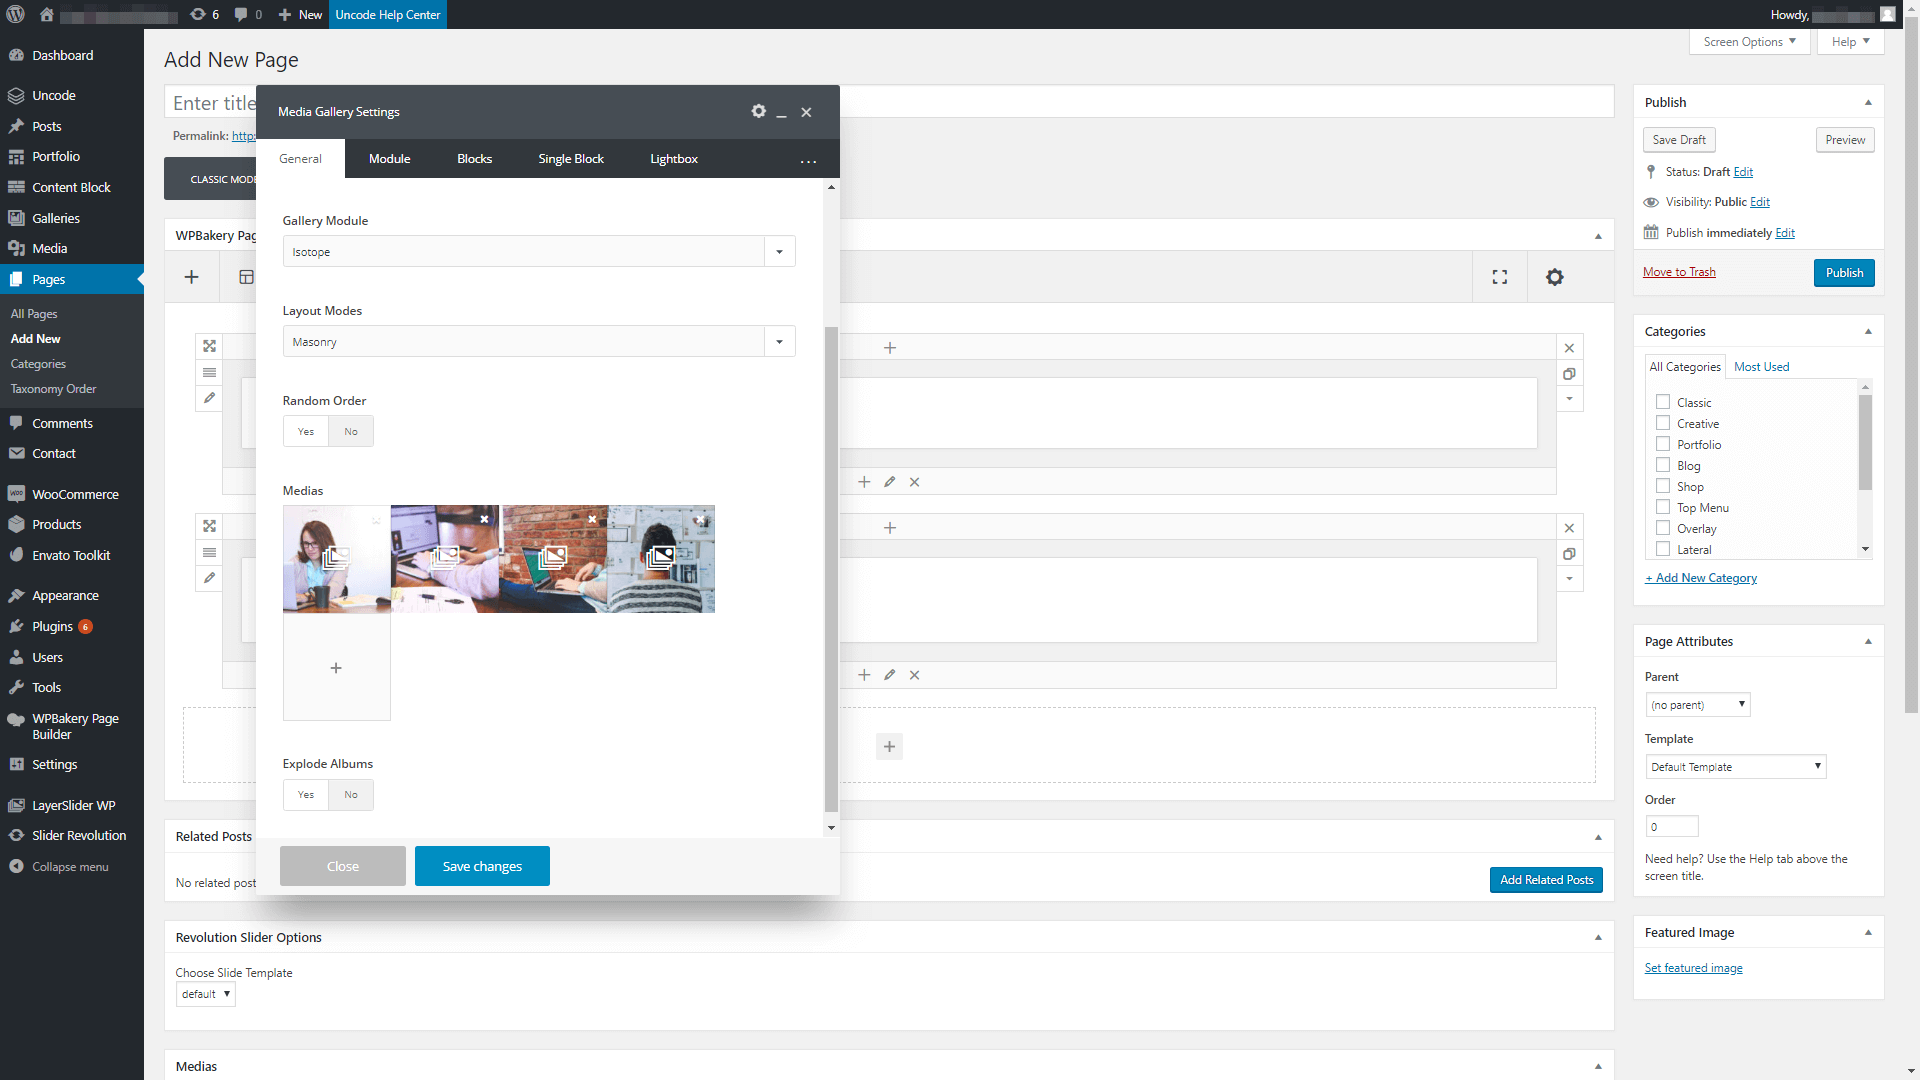
Task: Click the Set featured image link
Action: pyautogui.click(x=1694, y=968)
